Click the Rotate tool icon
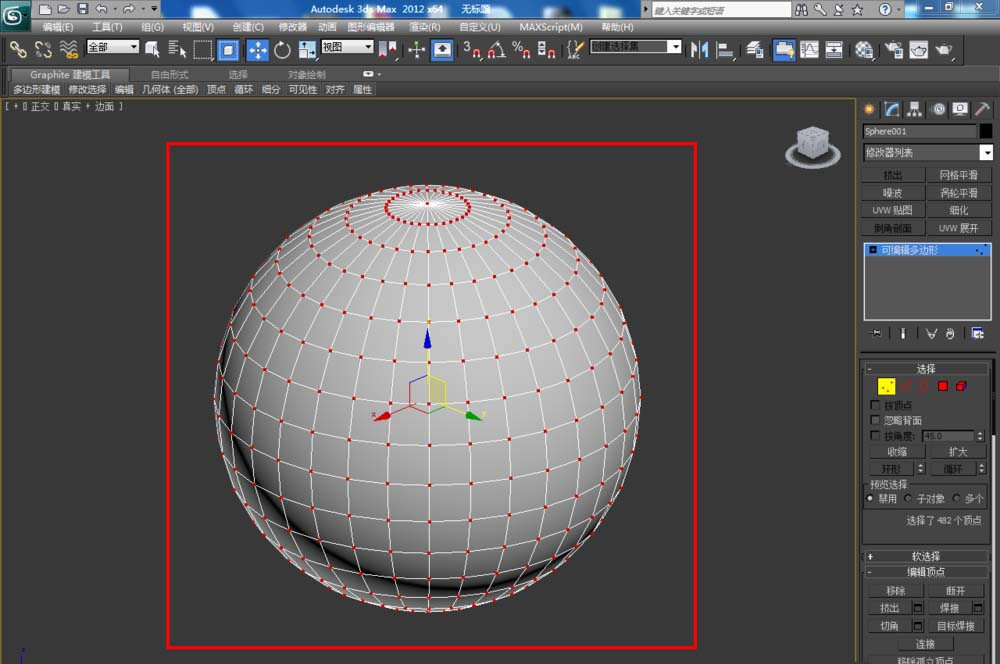Image resolution: width=1000 pixels, height=664 pixels. click(x=282, y=49)
